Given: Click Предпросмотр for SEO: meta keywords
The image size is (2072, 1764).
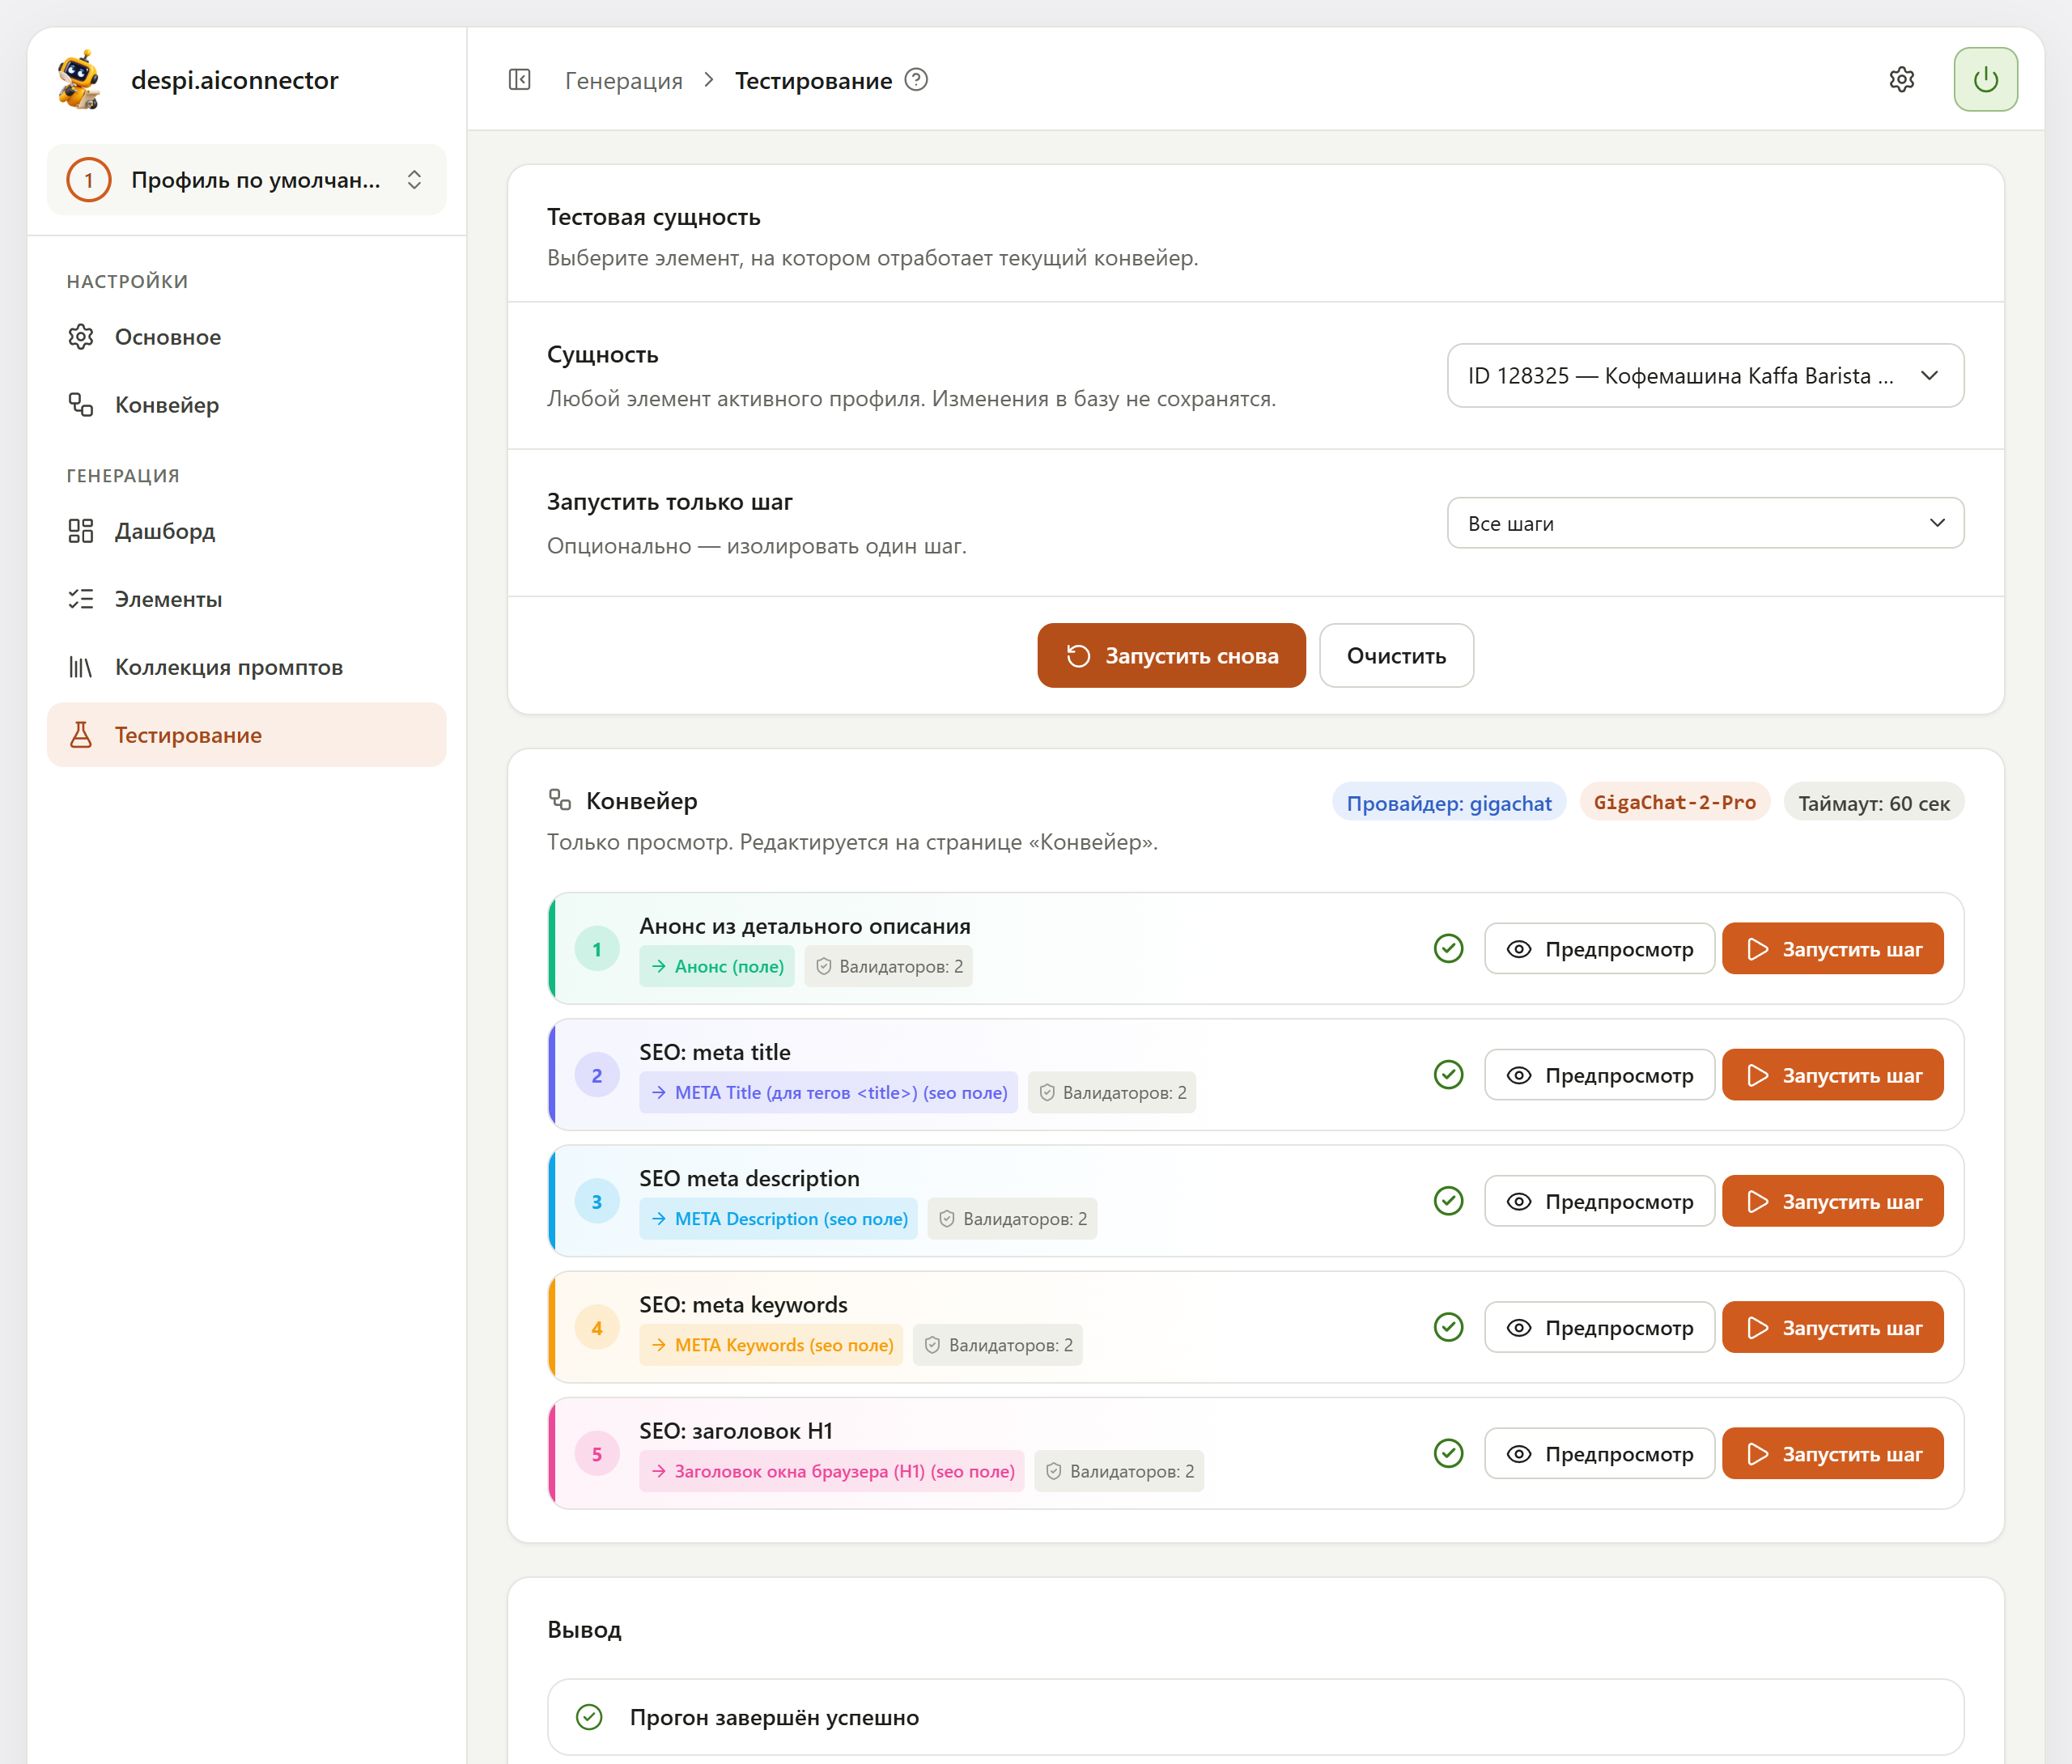Looking at the screenshot, I should point(1599,1328).
